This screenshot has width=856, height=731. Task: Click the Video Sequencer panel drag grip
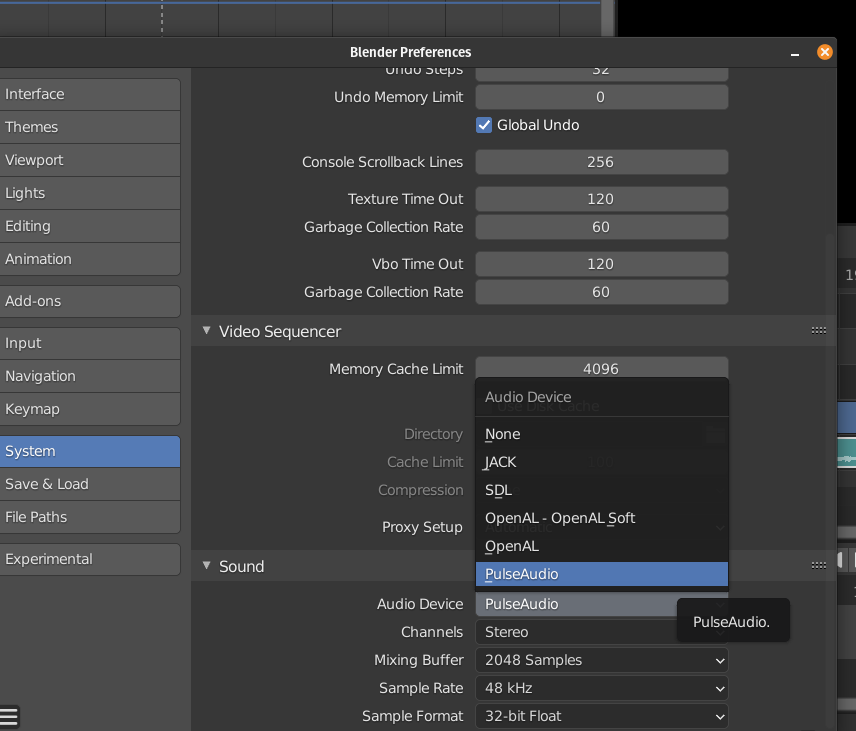coord(818,330)
